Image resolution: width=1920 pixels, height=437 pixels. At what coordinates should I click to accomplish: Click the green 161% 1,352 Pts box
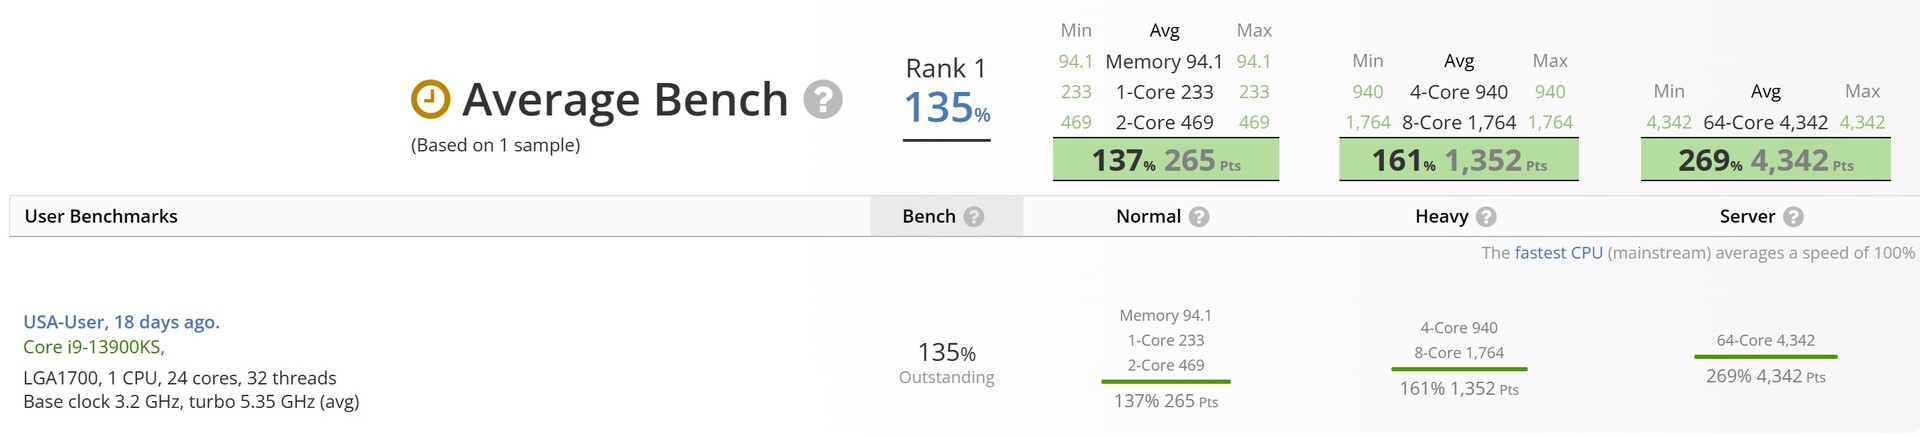point(1458,160)
